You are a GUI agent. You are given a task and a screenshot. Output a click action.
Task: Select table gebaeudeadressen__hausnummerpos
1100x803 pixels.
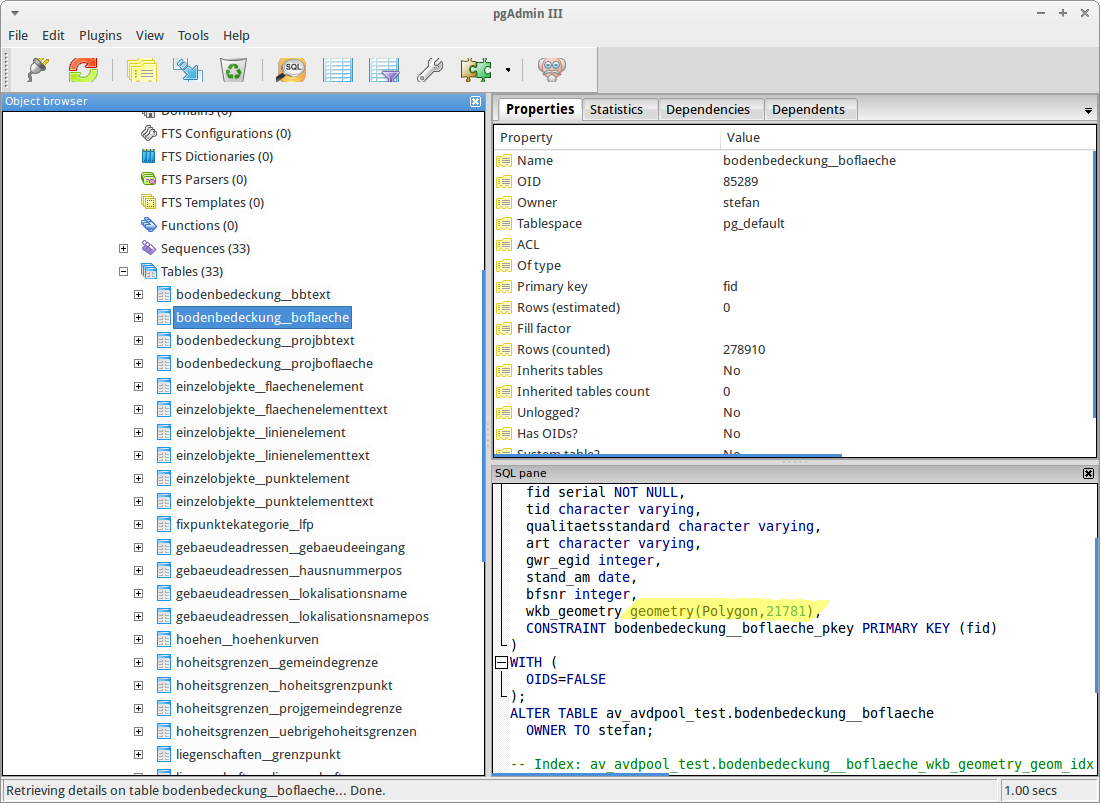coord(289,571)
